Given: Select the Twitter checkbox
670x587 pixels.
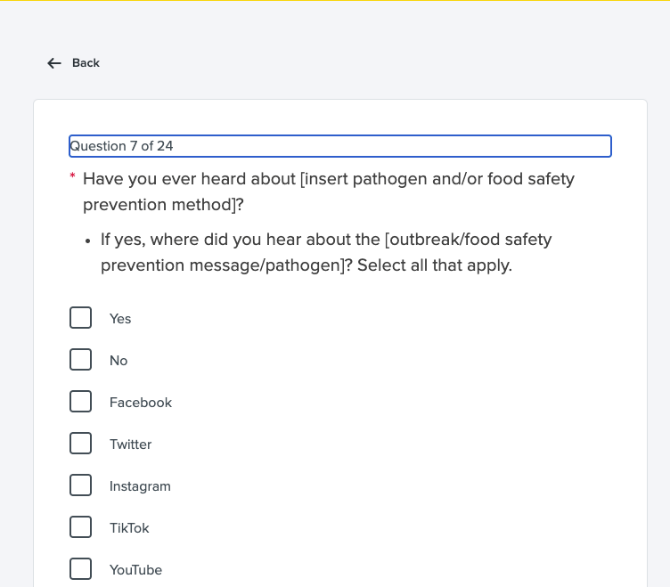Looking at the screenshot, I should pyautogui.click(x=81, y=444).
